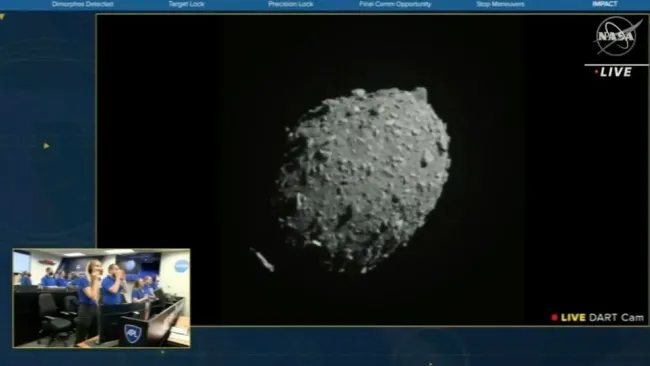Click the Stop Maneuvers timeline milestone

click(500, 4)
